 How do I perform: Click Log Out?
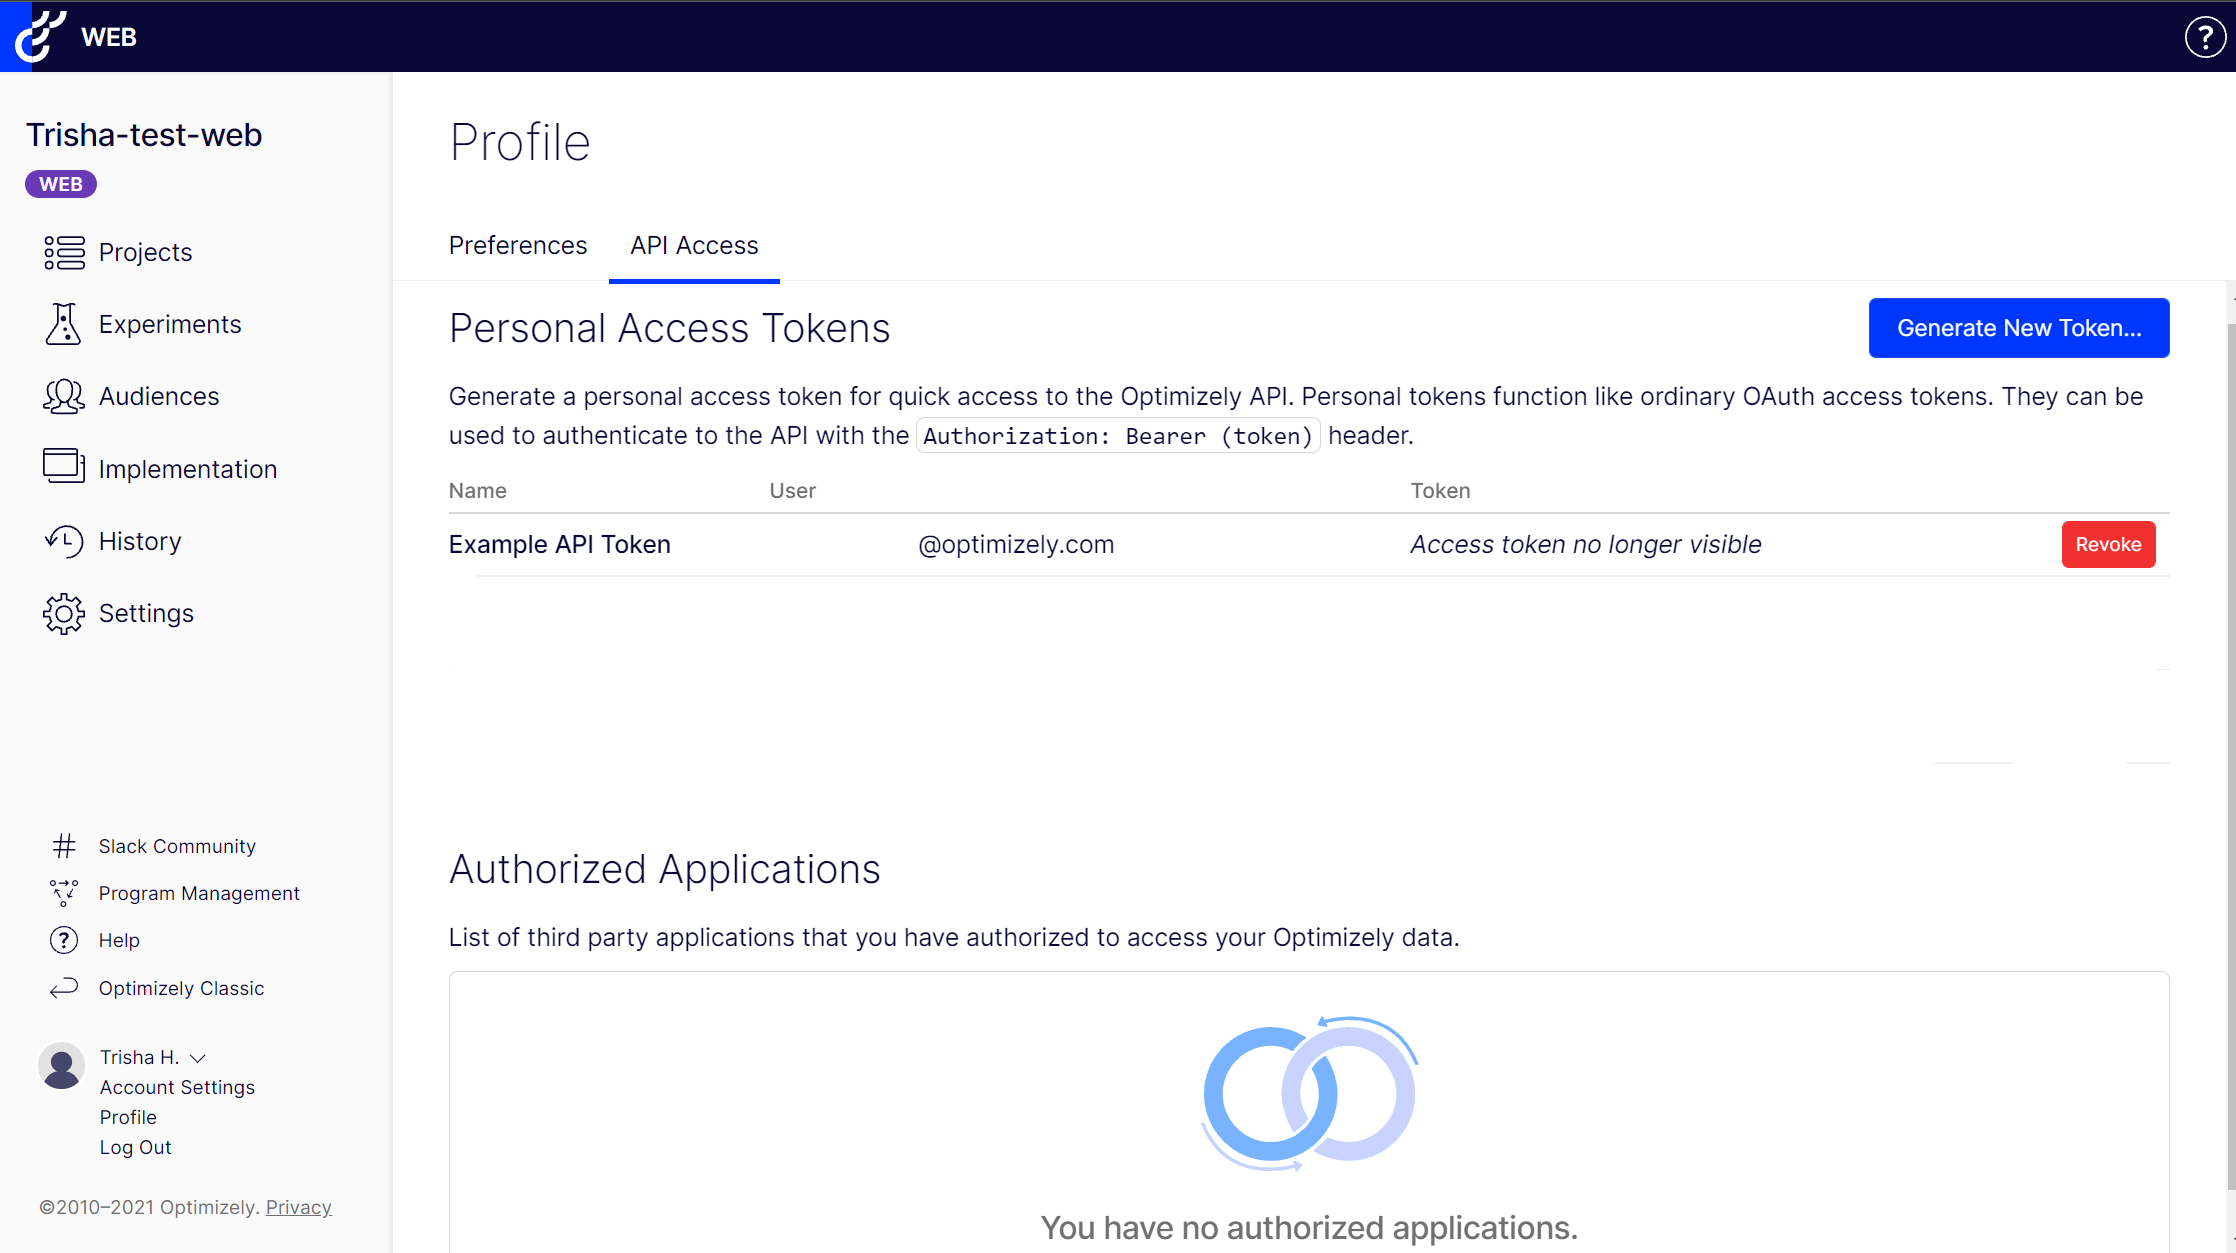(x=135, y=1147)
